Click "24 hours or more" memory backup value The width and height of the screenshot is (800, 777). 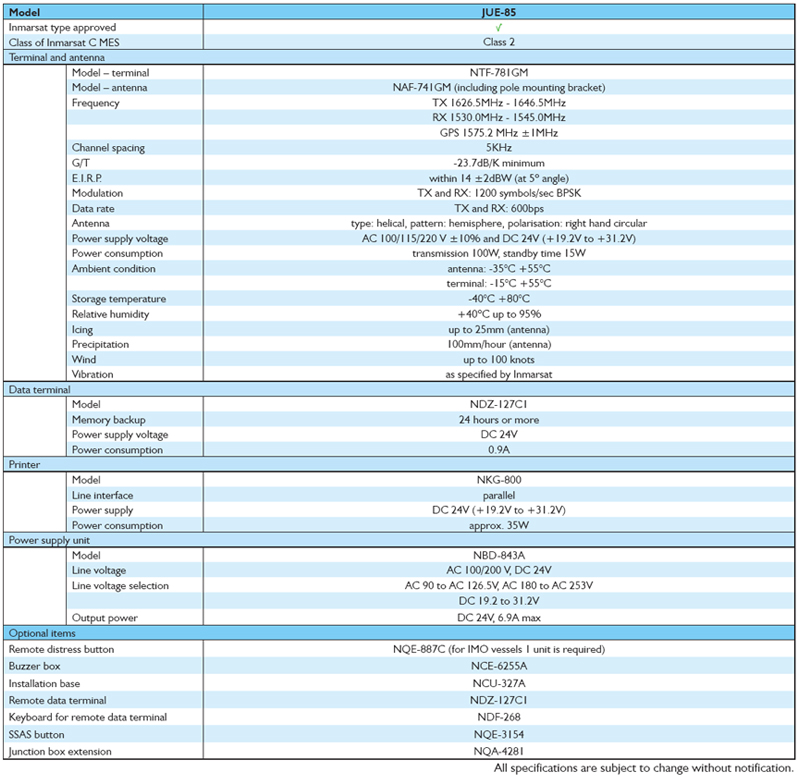pos(498,419)
